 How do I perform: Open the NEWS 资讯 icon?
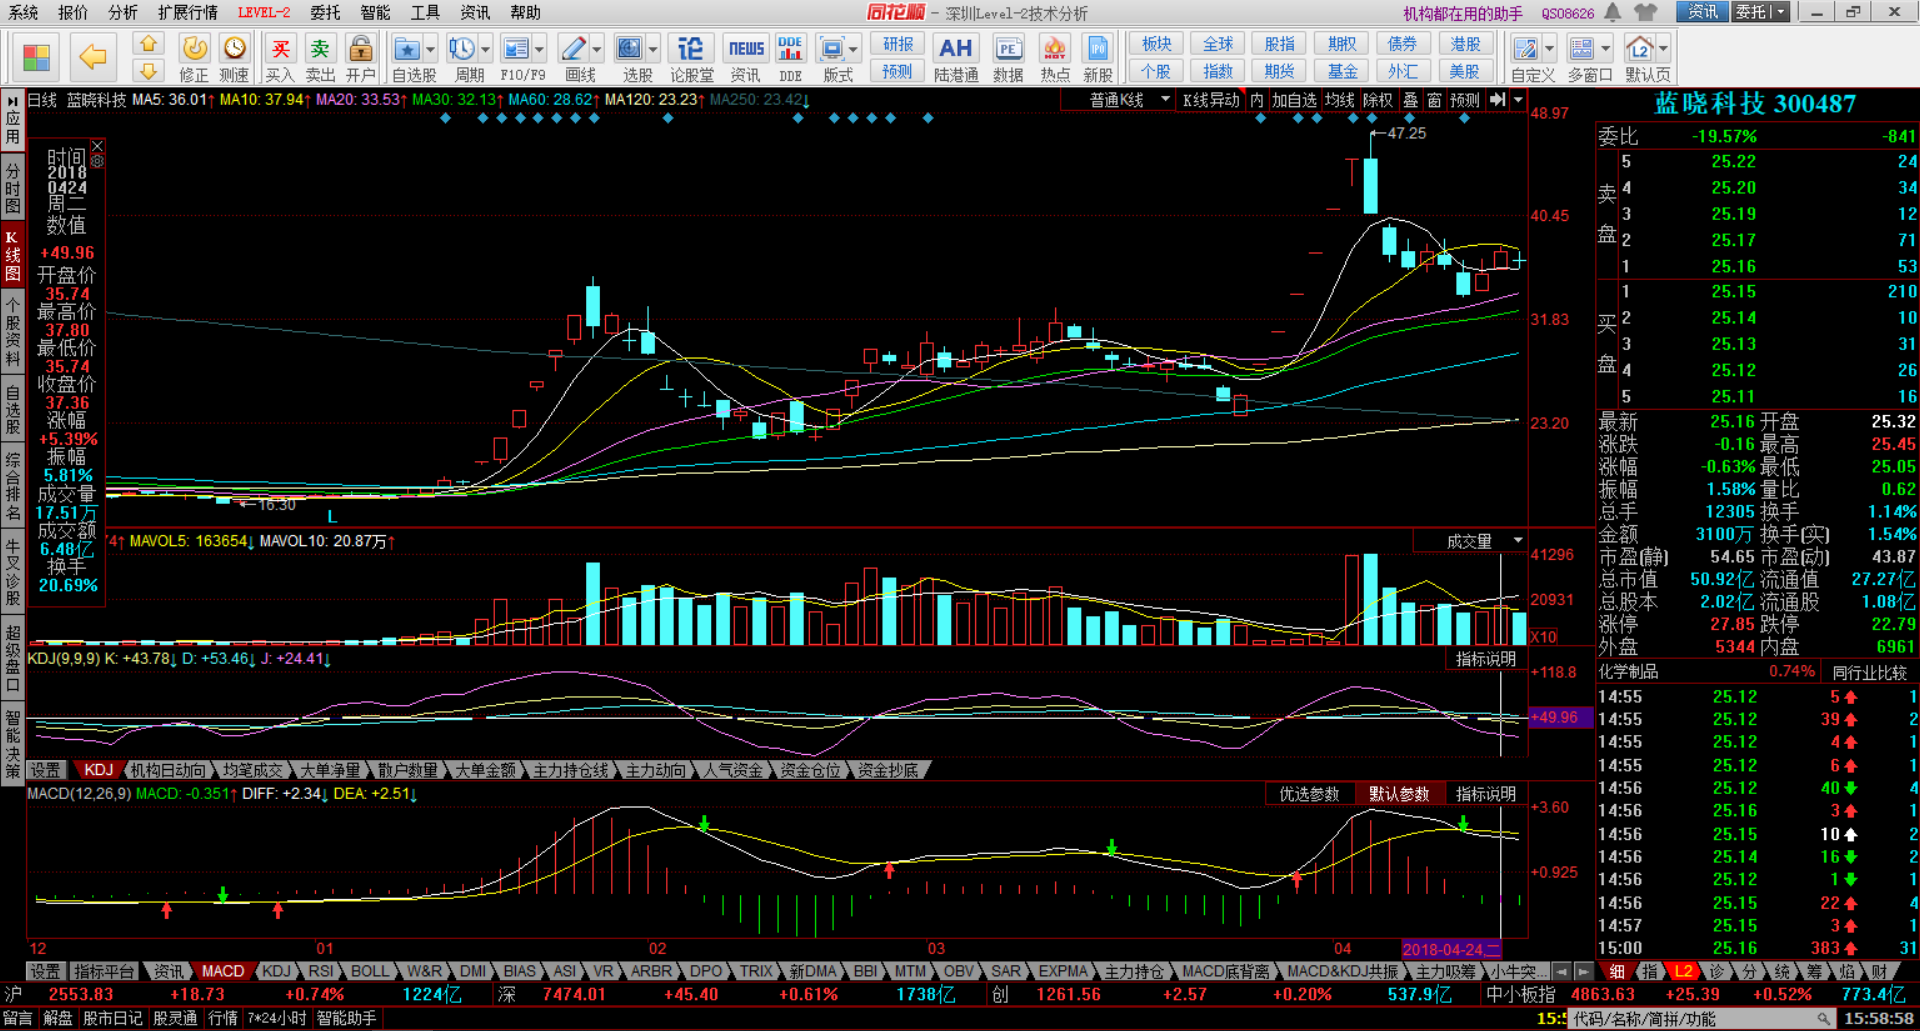coord(746,58)
